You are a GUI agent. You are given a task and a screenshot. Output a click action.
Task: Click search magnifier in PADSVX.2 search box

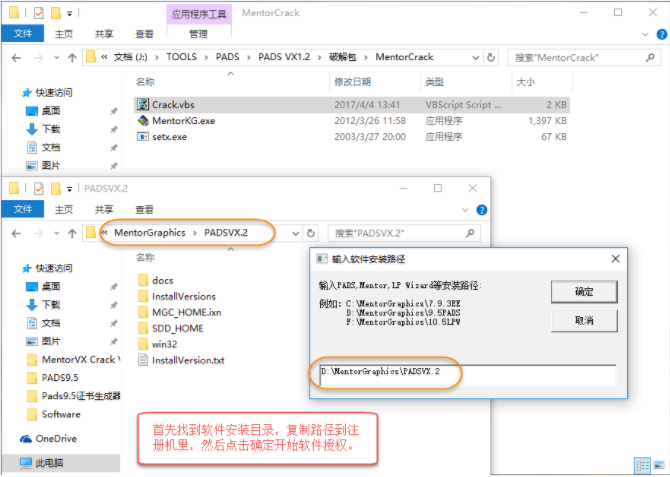pyautogui.click(x=470, y=233)
